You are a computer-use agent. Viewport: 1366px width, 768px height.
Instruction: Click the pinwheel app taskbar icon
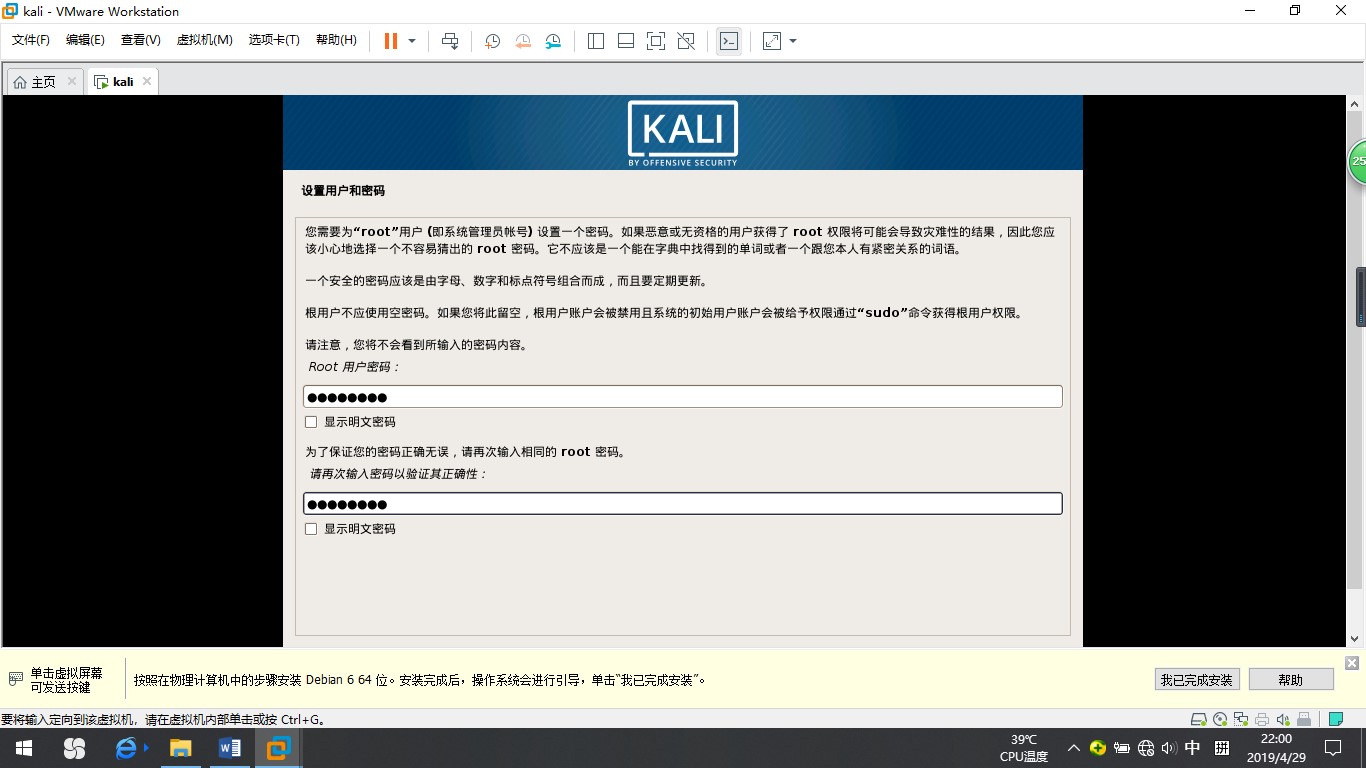coord(74,748)
